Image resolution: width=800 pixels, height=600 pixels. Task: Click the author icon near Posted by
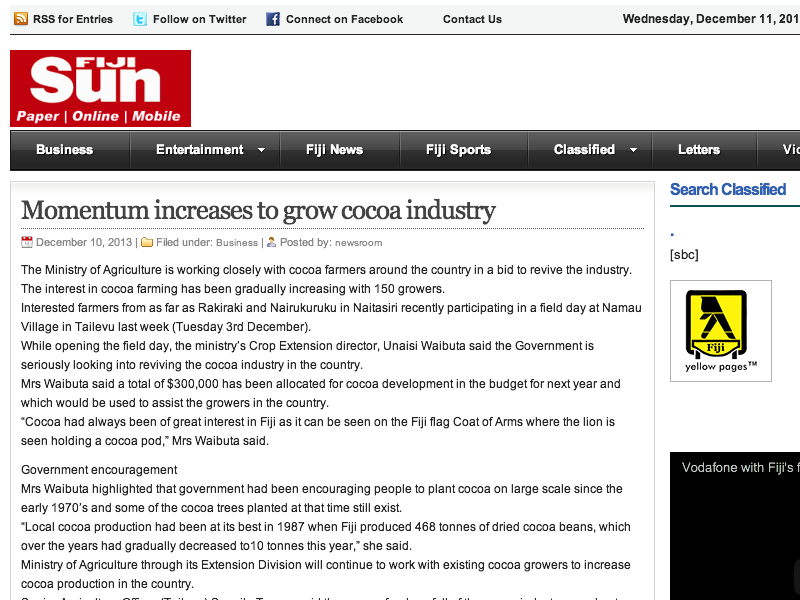click(x=271, y=242)
